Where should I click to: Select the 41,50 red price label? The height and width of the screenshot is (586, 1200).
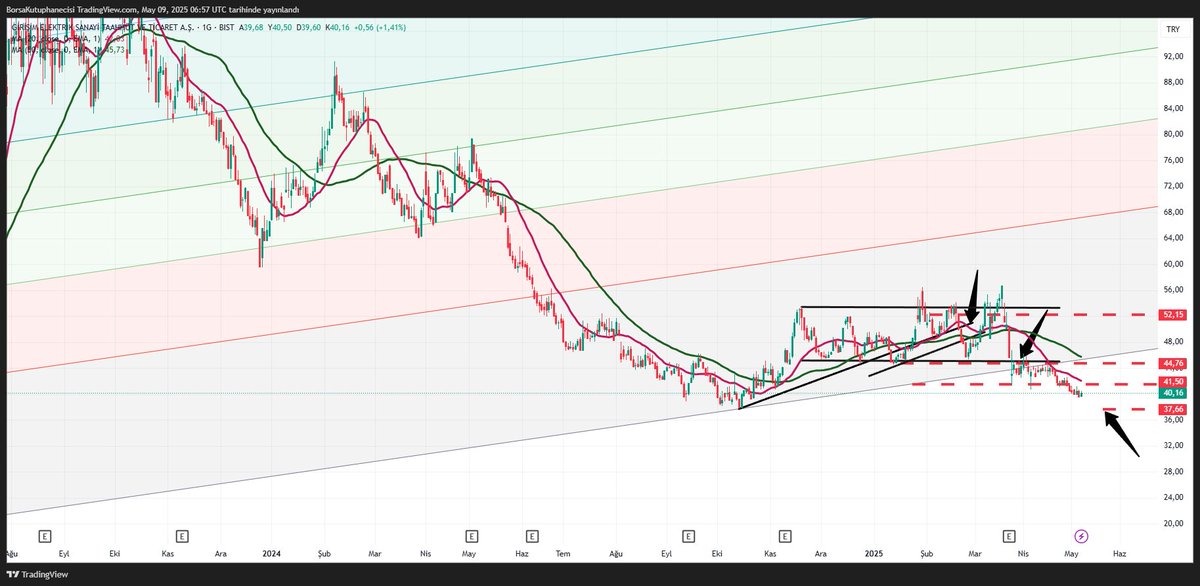[1173, 382]
